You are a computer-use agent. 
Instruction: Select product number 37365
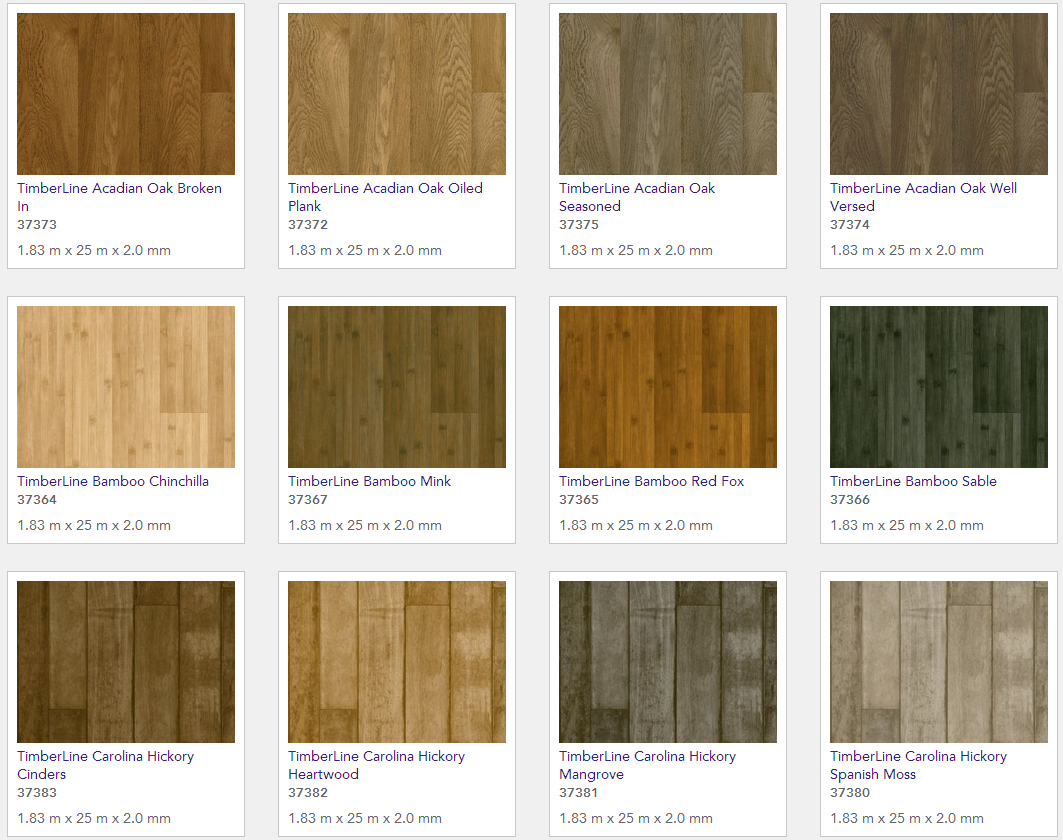point(579,500)
